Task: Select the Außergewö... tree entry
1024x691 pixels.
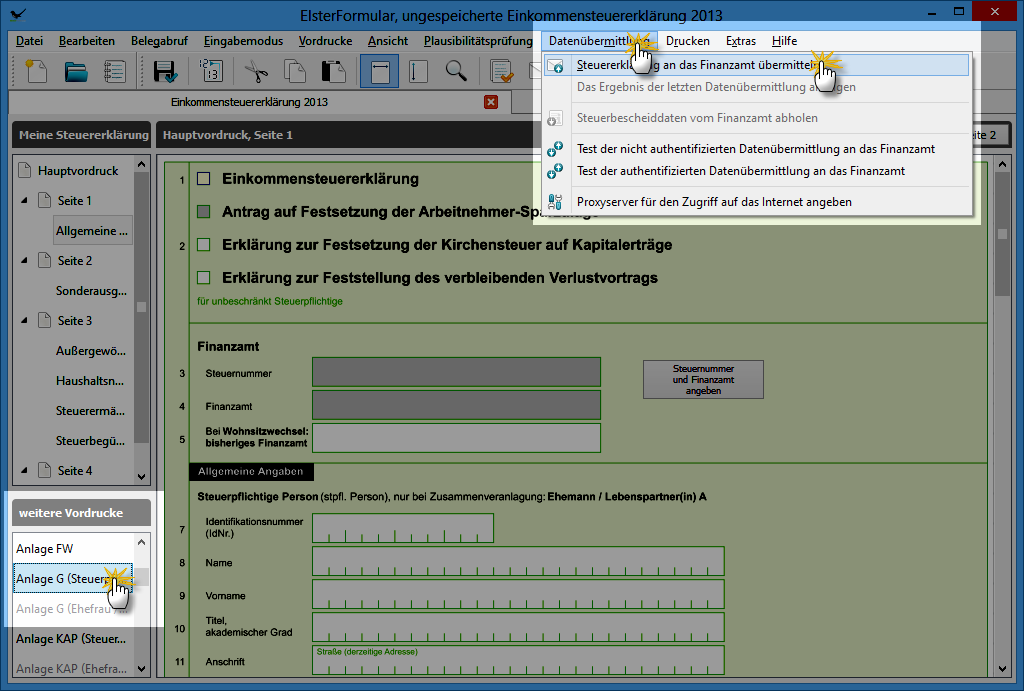Action: [x=91, y=351]
